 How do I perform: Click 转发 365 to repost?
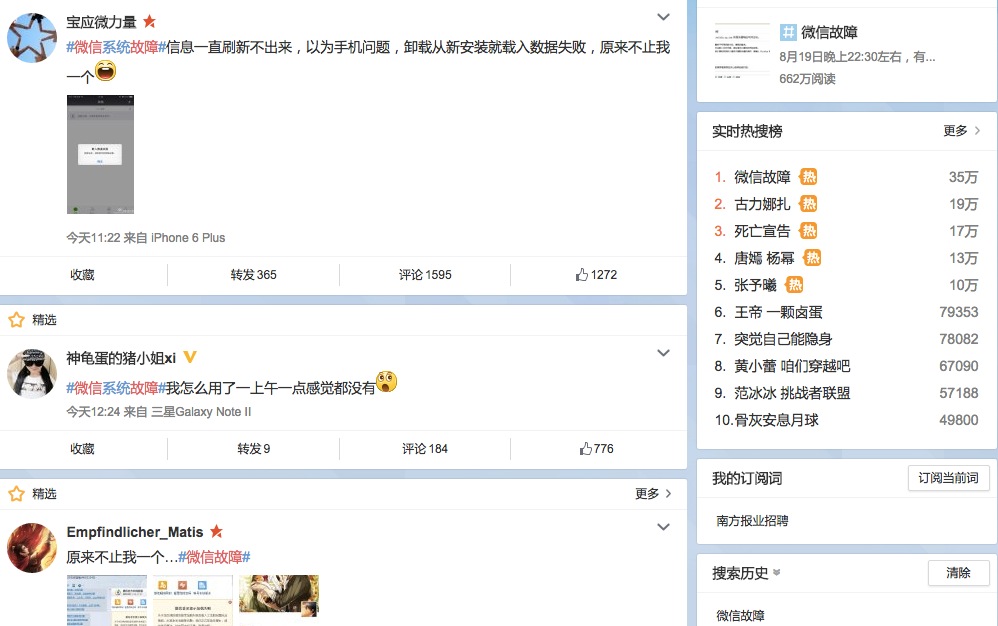(x=253, y=275)
